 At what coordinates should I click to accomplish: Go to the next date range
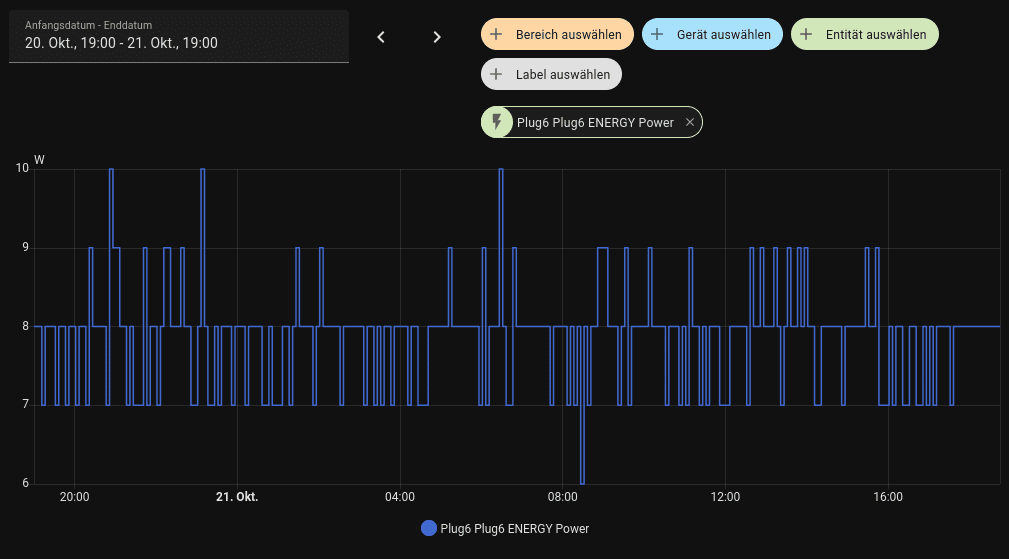(x=437, y=37)
